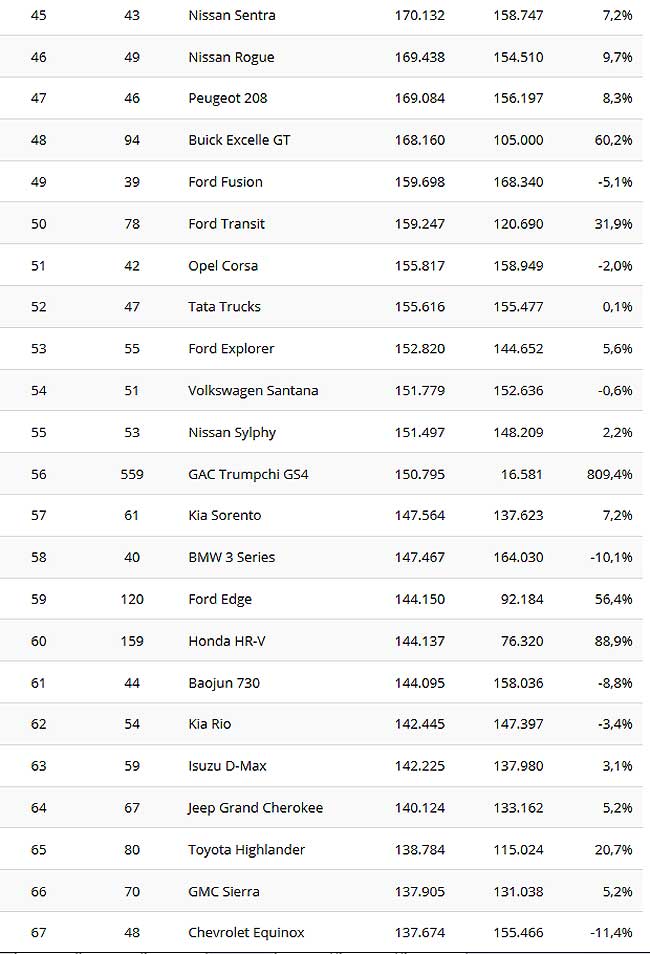Click the Jeep Grand Cherokee name
This screenshot has height=954, width=650.
(255, 808)
